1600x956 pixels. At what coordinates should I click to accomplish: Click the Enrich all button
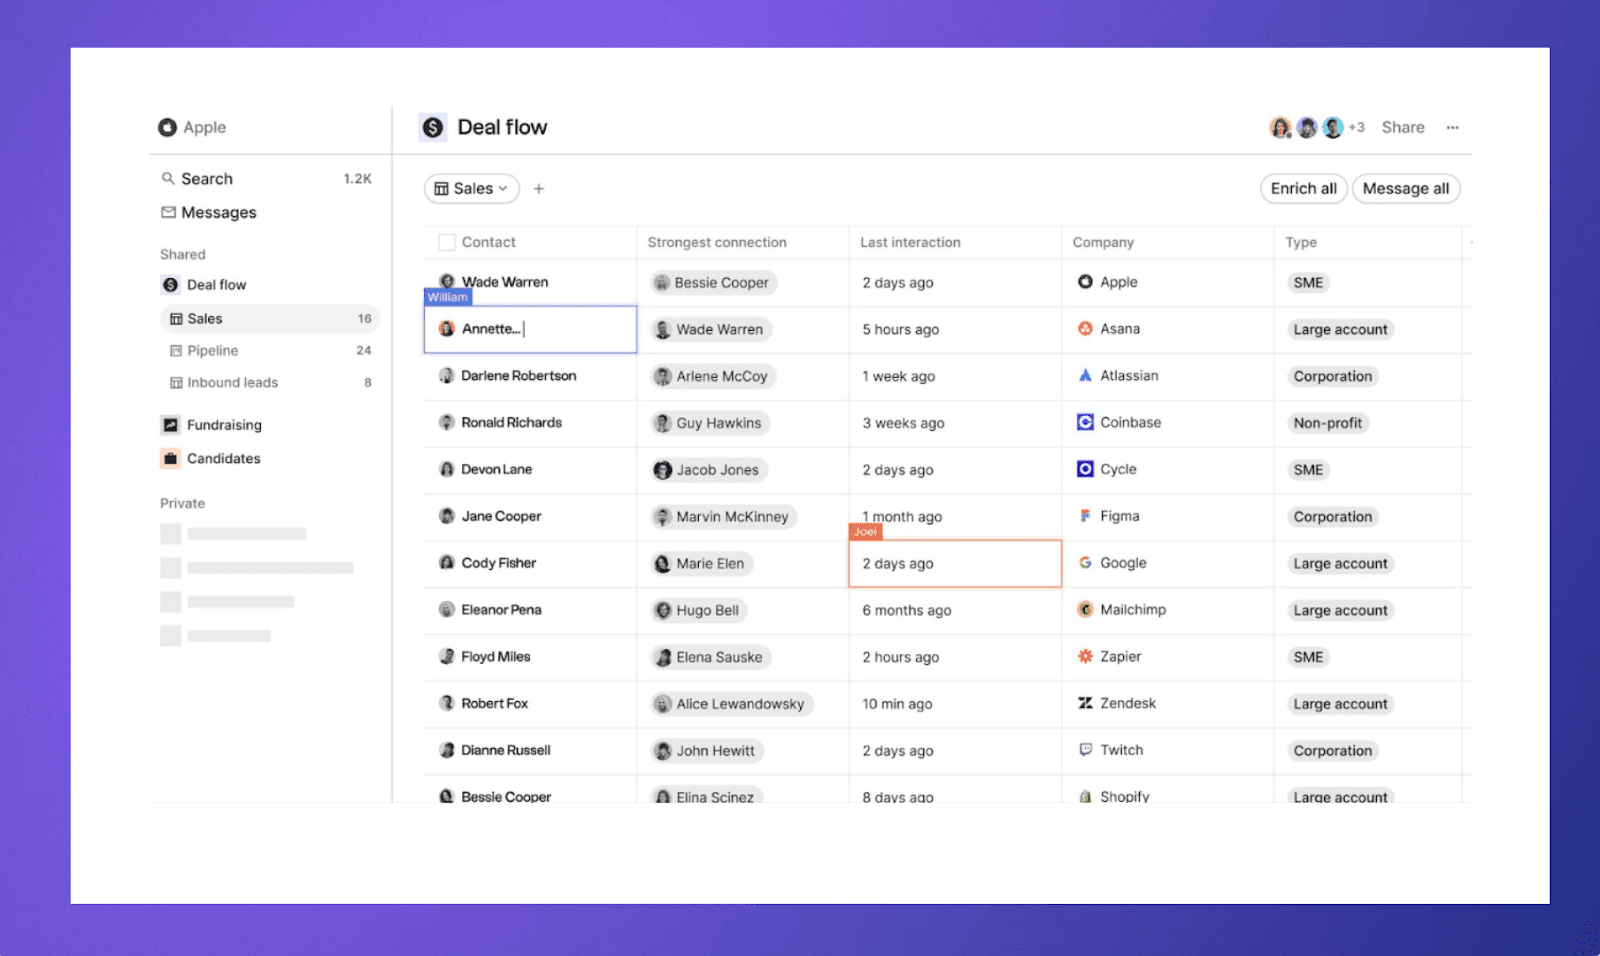(1302, 188)
